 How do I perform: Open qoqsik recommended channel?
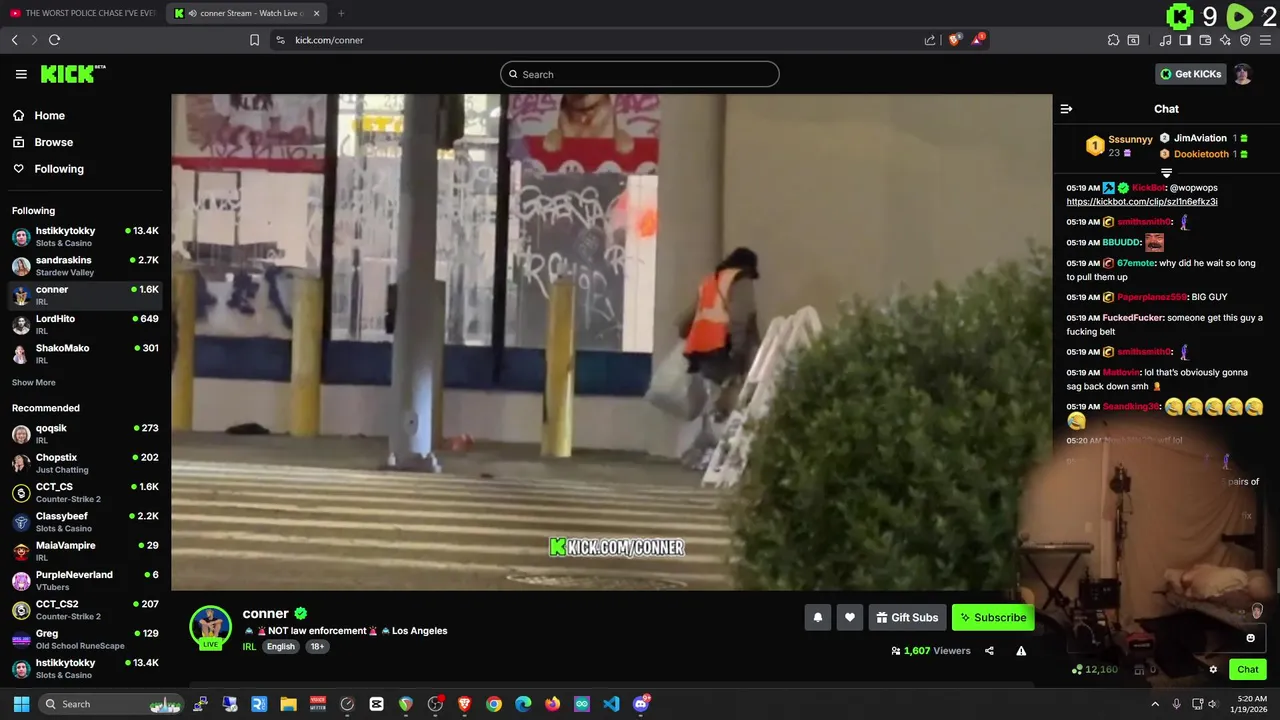[85, 434]
